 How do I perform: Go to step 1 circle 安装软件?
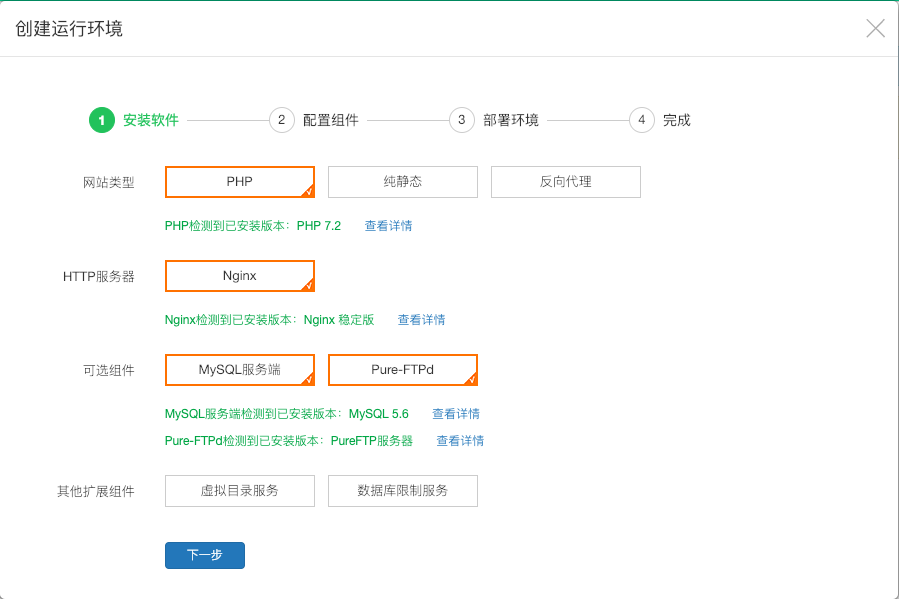click(102, 120)
